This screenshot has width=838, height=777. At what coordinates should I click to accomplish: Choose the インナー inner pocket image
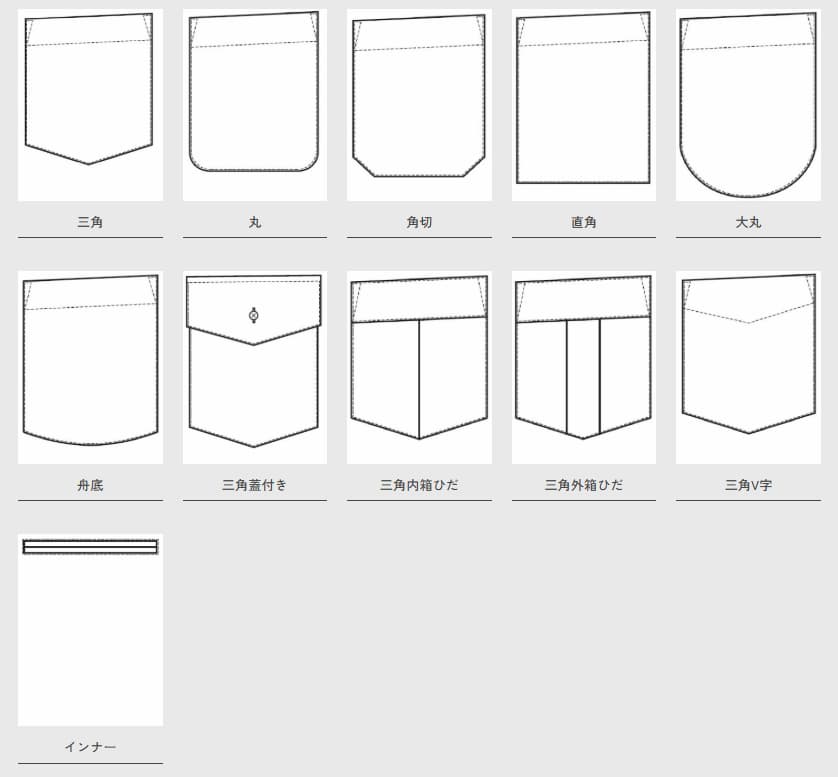[90, 630]
